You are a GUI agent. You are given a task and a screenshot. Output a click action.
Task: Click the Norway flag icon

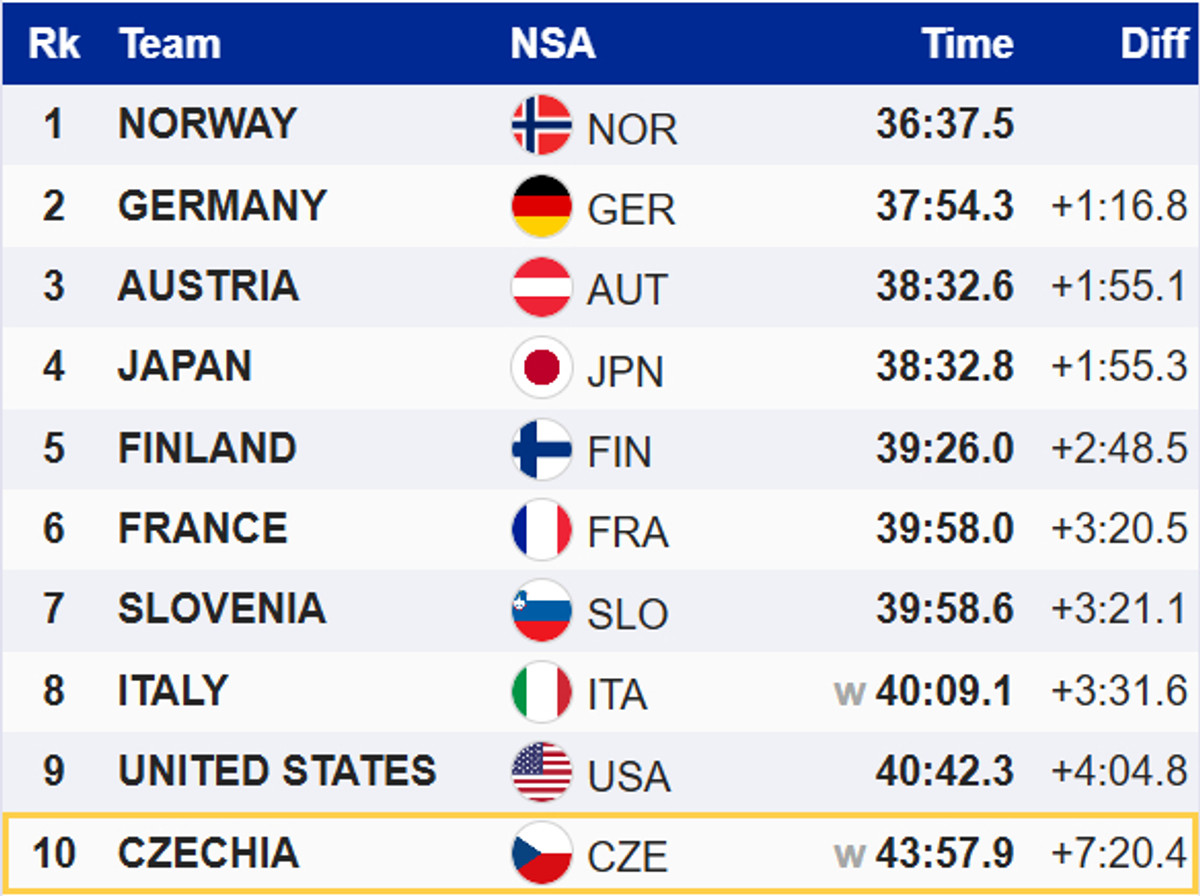pos(541,125)
